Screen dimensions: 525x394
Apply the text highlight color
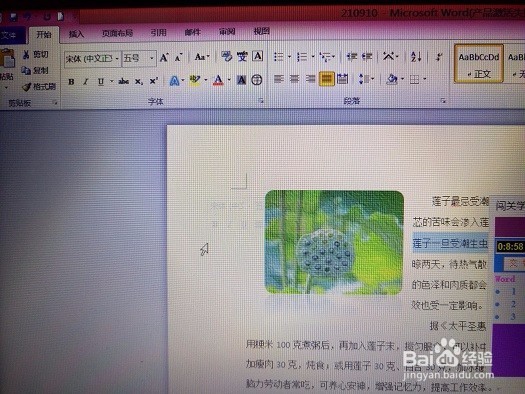pos(195,80)
